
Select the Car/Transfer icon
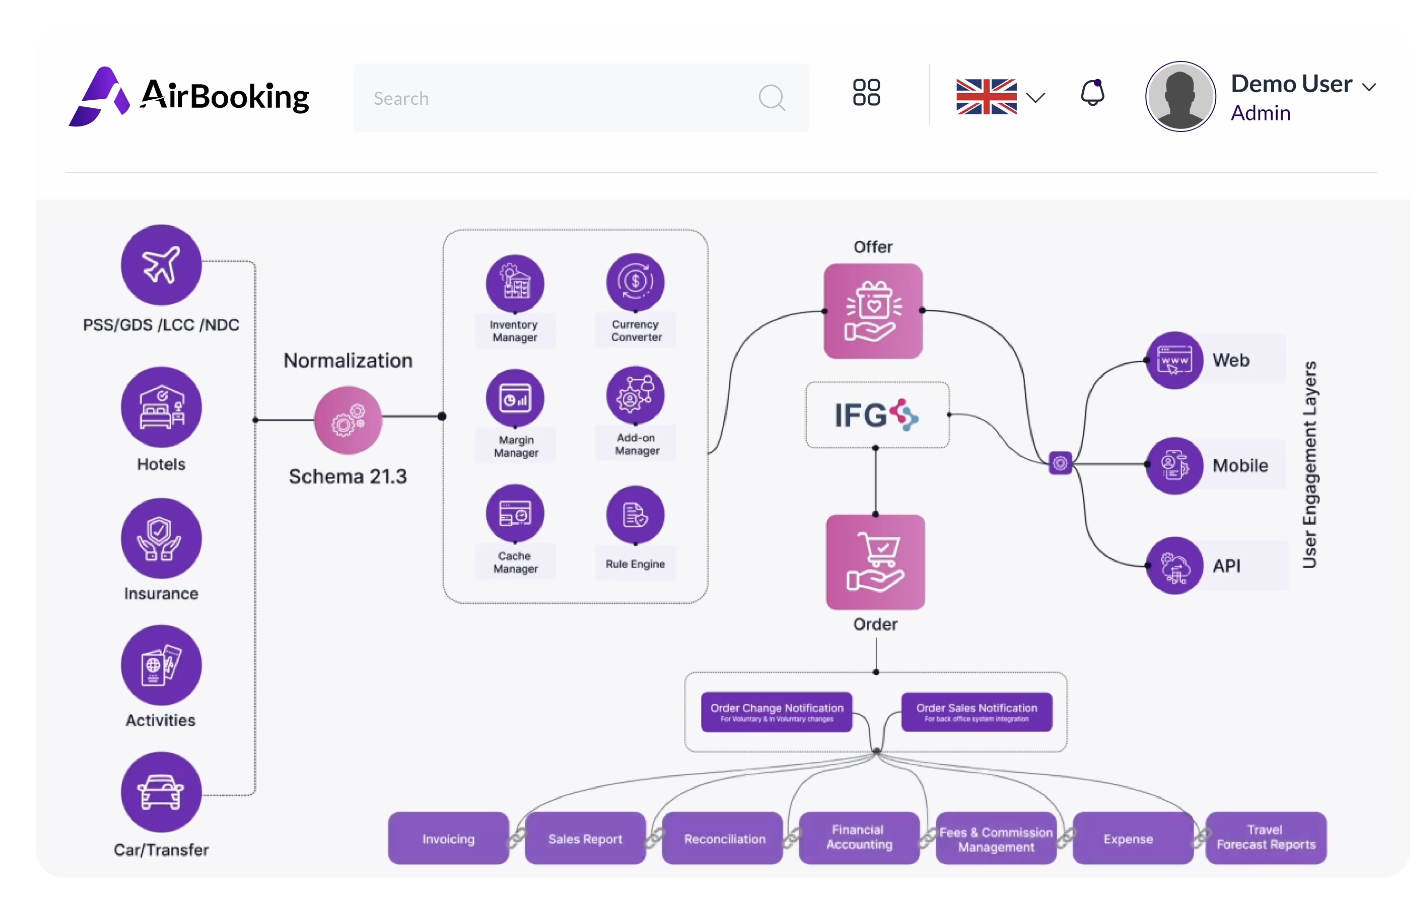(161, 793)
